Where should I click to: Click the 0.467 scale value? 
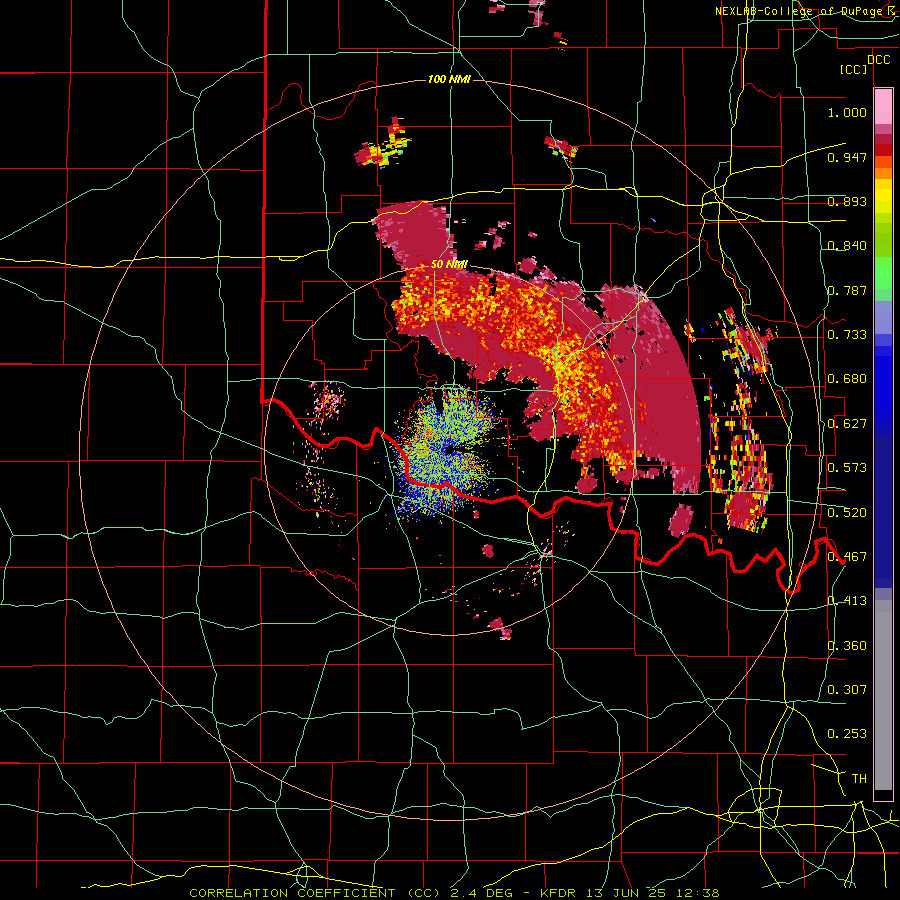pos(847,557)
